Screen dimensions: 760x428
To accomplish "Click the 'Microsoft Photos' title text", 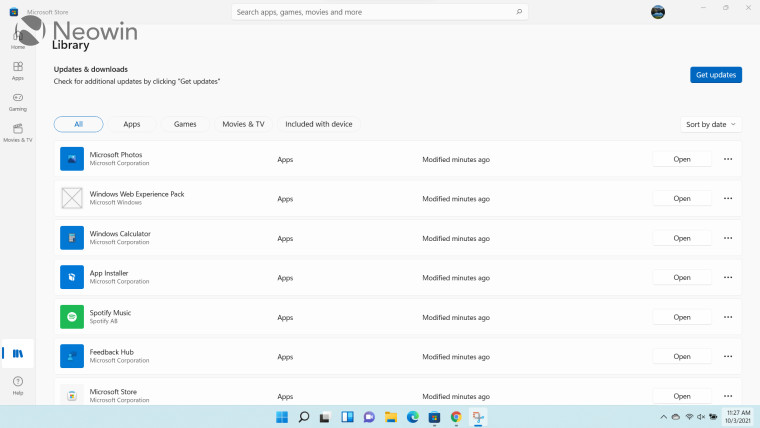I will tap(116, 155).
